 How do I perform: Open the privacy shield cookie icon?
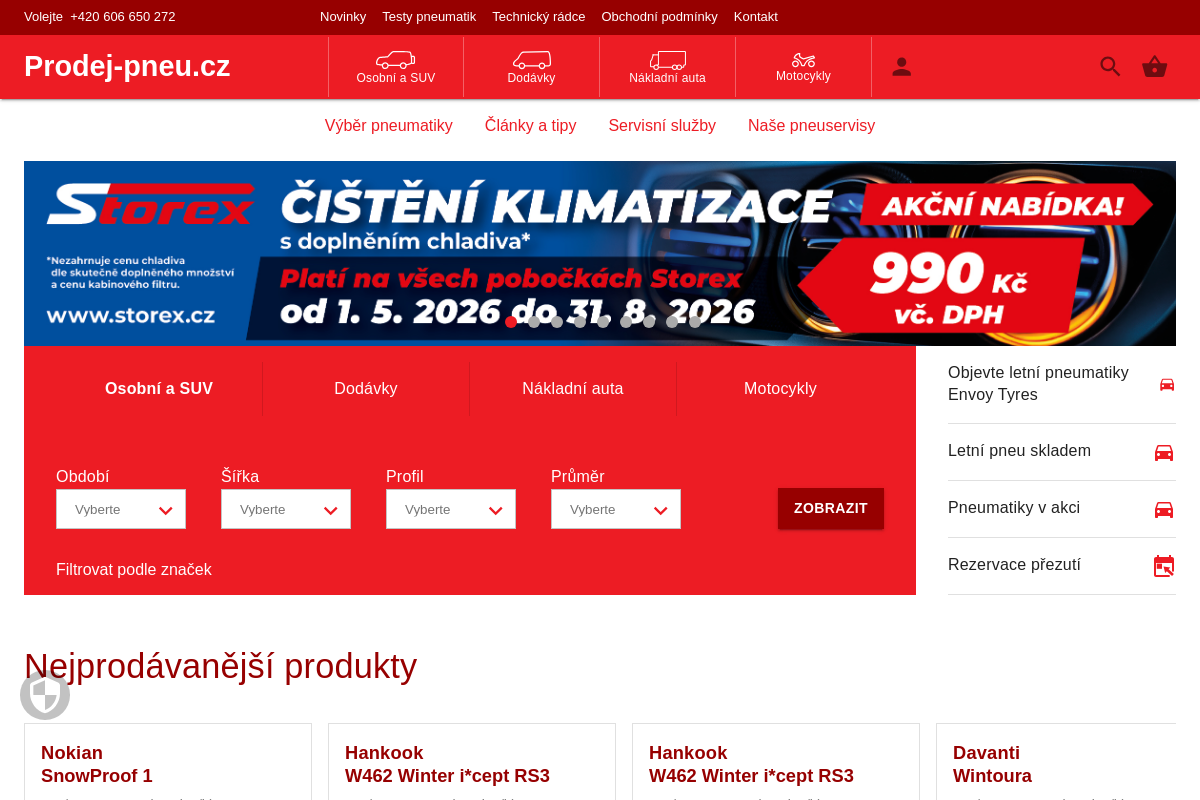tap(45, 695)
